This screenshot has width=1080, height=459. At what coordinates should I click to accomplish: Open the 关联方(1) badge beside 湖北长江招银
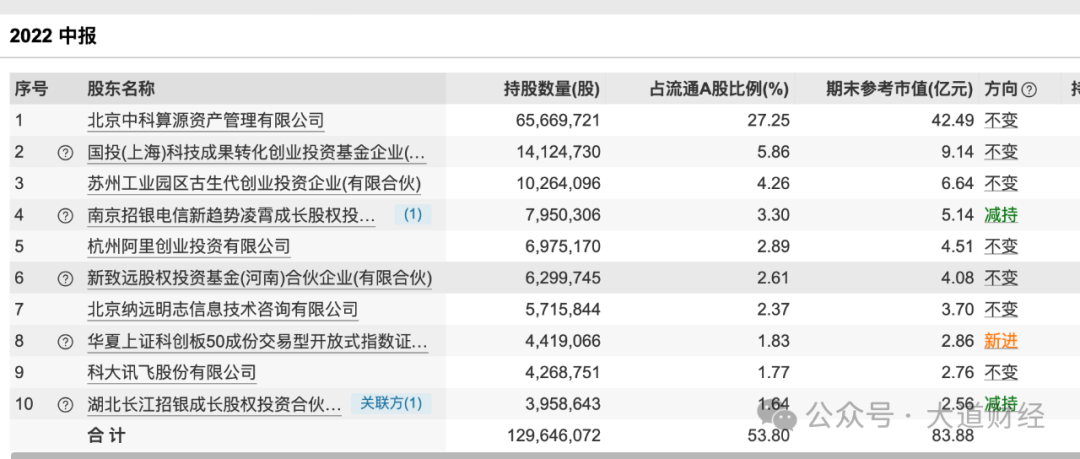391,403
